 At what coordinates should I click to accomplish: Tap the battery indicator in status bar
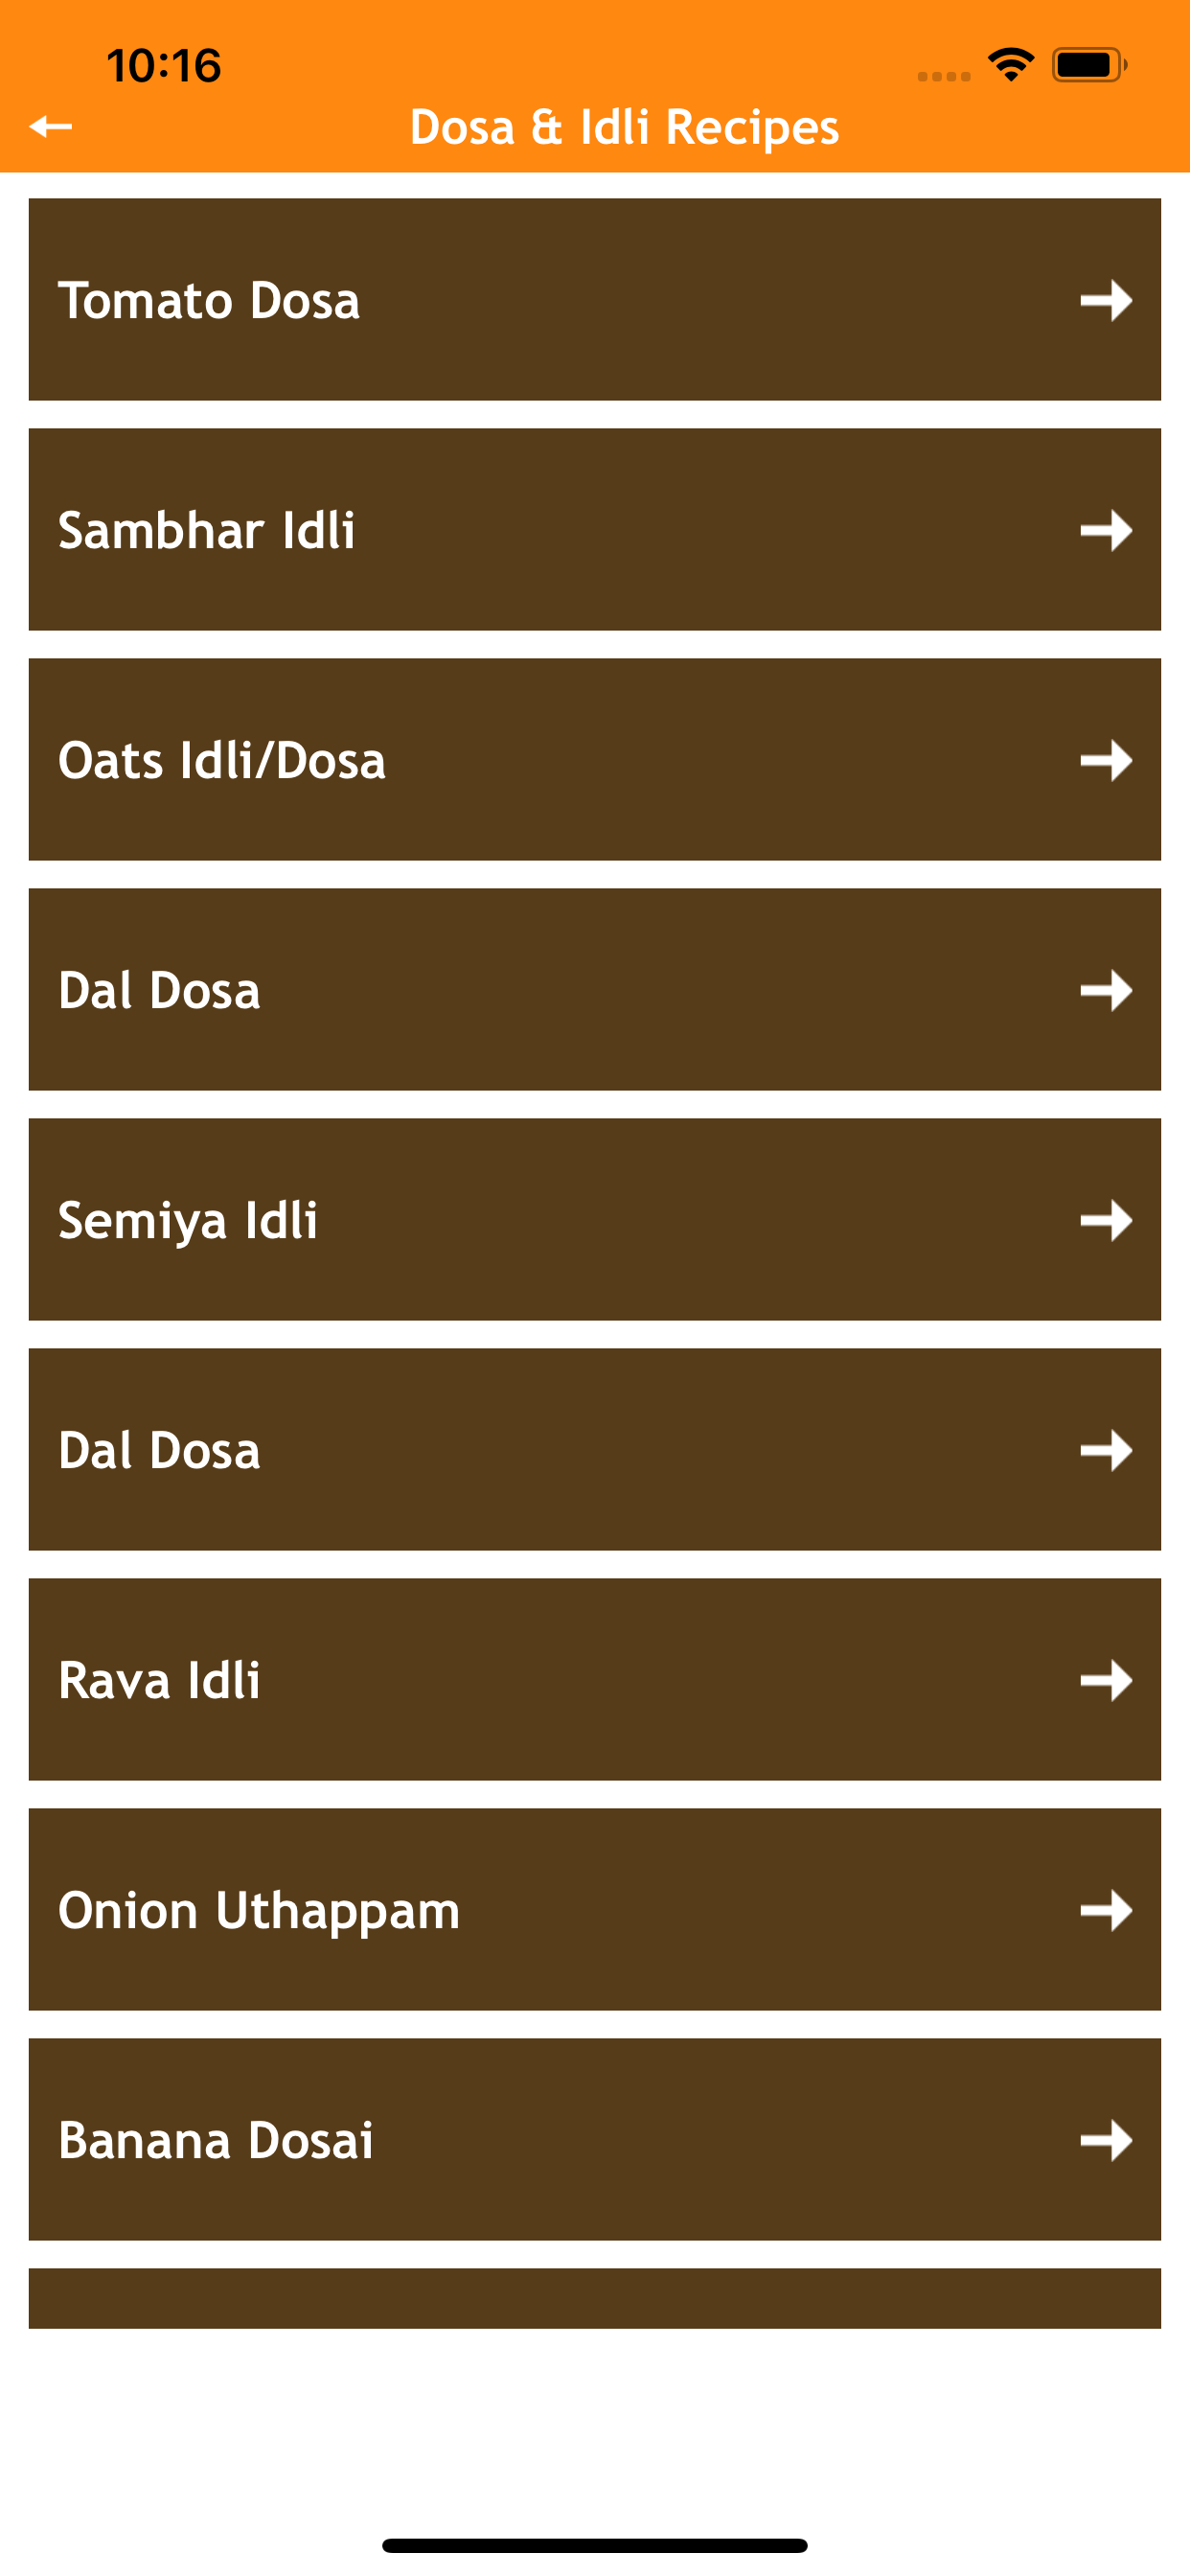(x=1088, y=65)
